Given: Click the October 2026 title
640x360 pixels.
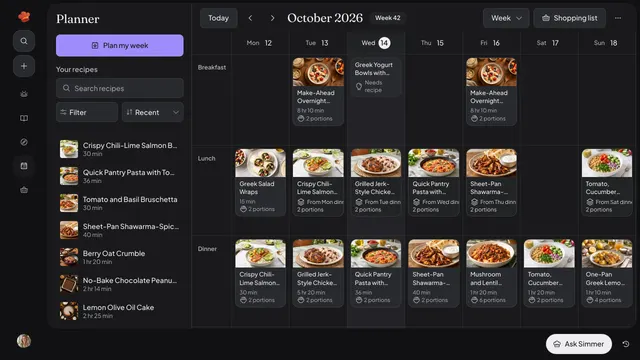Looking at the screenshot, I should click(325, 18).
